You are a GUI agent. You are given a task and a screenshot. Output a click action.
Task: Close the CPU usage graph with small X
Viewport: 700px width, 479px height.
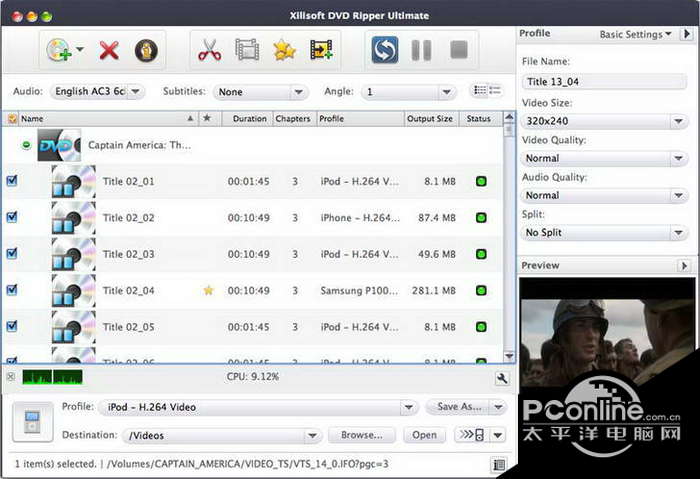tap(11, 377)
